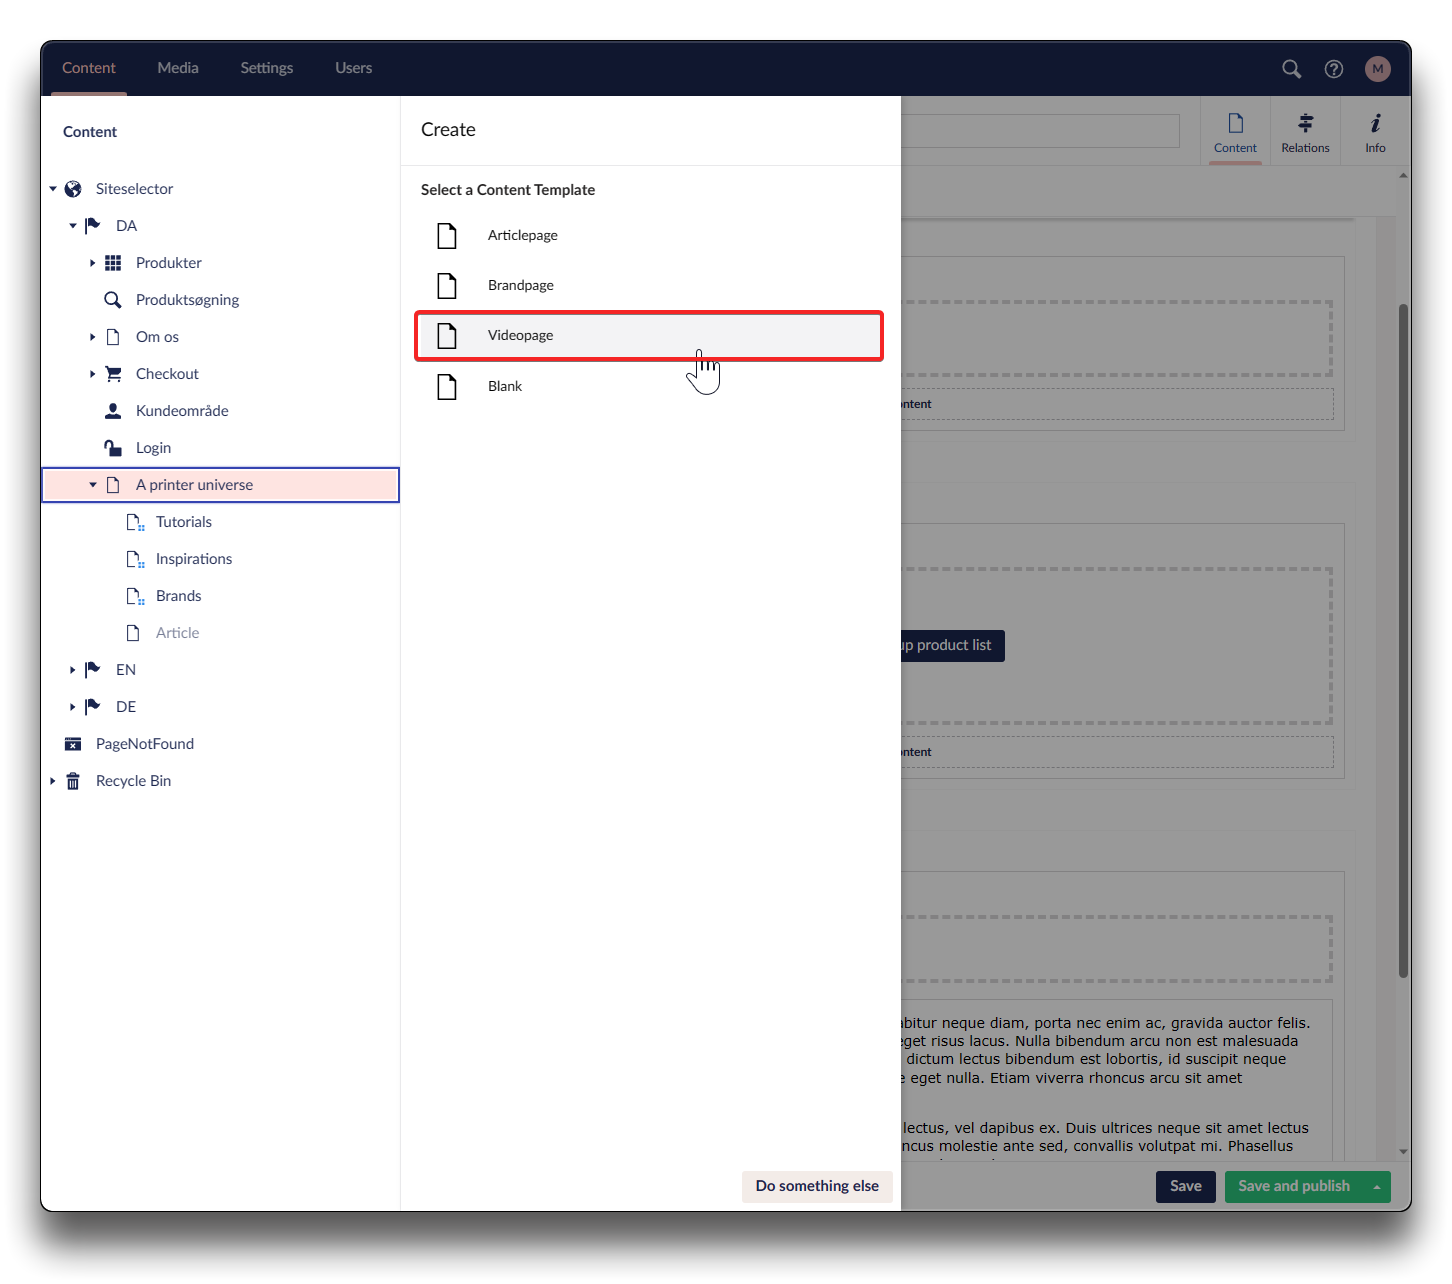Image resolution: width=1452 pixels, height=1284 pixels.
Task: Expand the EN language node
Action: click(x=72, y=670)
